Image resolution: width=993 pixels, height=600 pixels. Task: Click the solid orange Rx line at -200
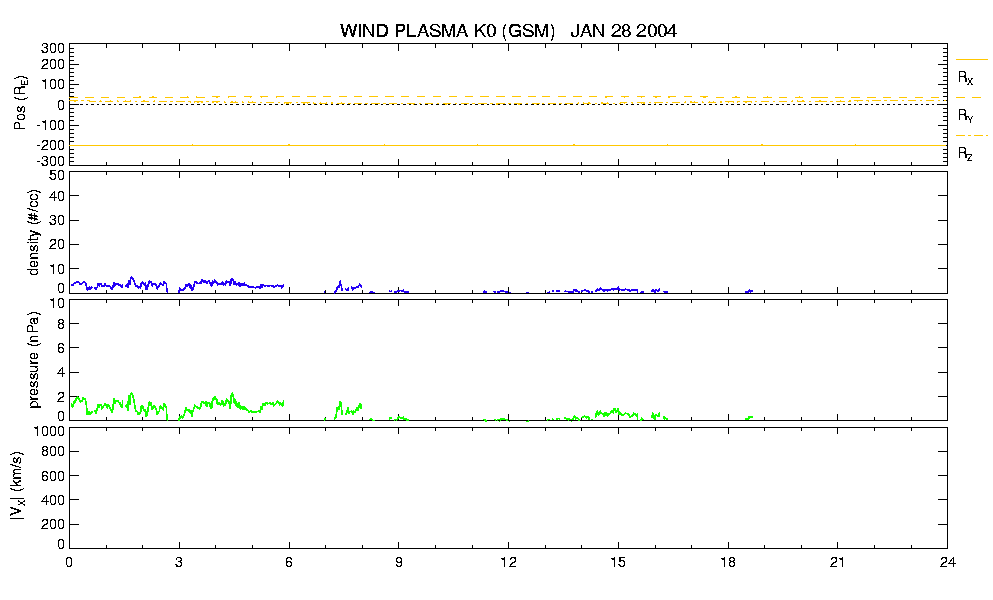click(508, 145)
